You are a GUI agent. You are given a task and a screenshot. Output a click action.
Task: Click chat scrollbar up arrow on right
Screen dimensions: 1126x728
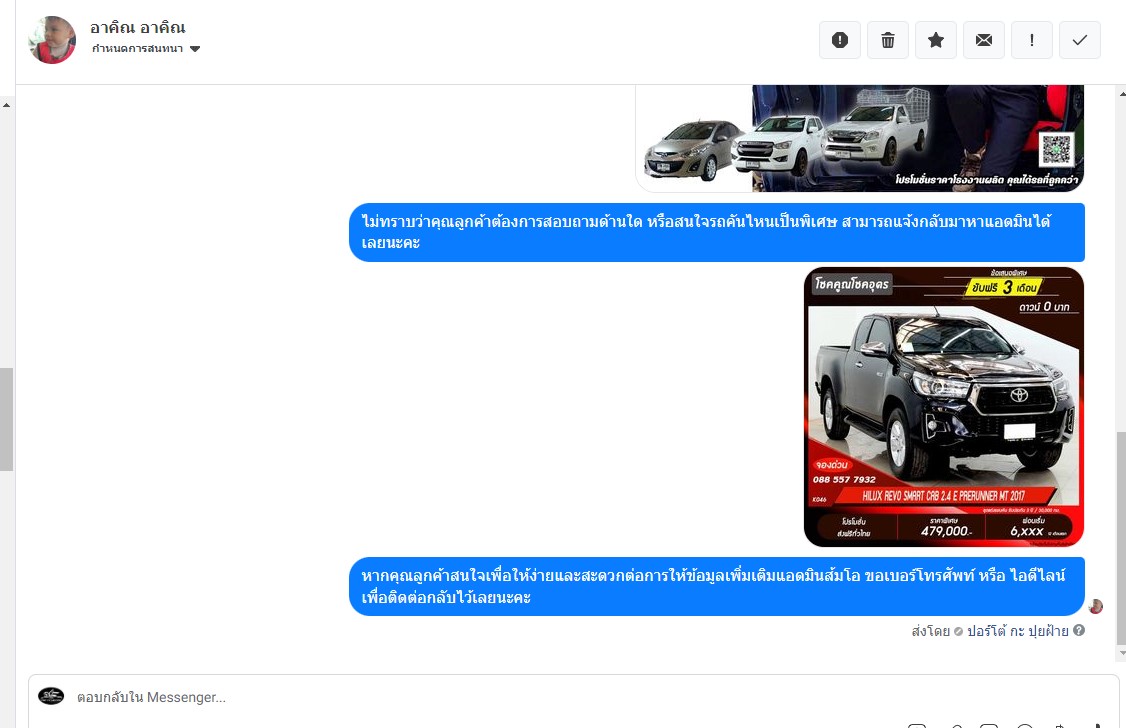[x=1122, y=94]
